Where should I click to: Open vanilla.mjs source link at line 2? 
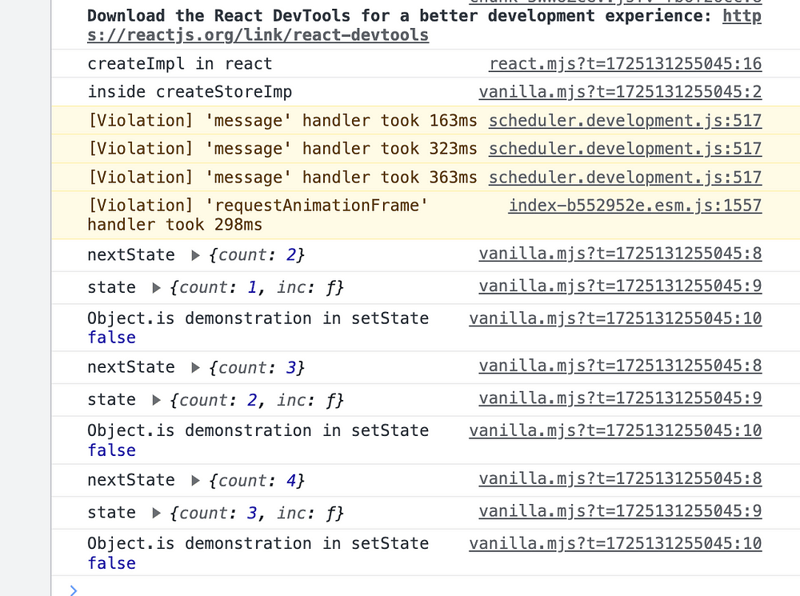point(620,92)
